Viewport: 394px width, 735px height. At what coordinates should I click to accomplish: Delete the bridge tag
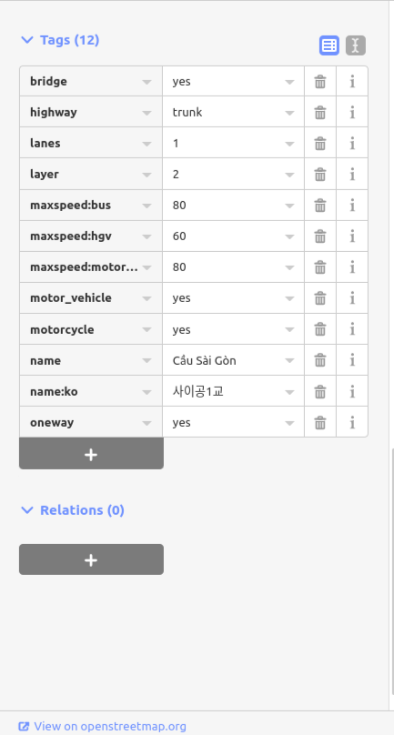click(x=320, y=82)
